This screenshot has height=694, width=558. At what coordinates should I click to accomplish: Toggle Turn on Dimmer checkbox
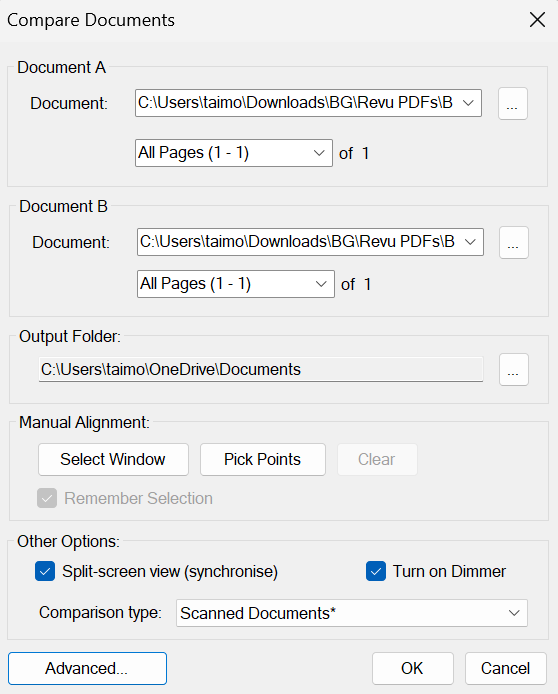pos(376,571)
